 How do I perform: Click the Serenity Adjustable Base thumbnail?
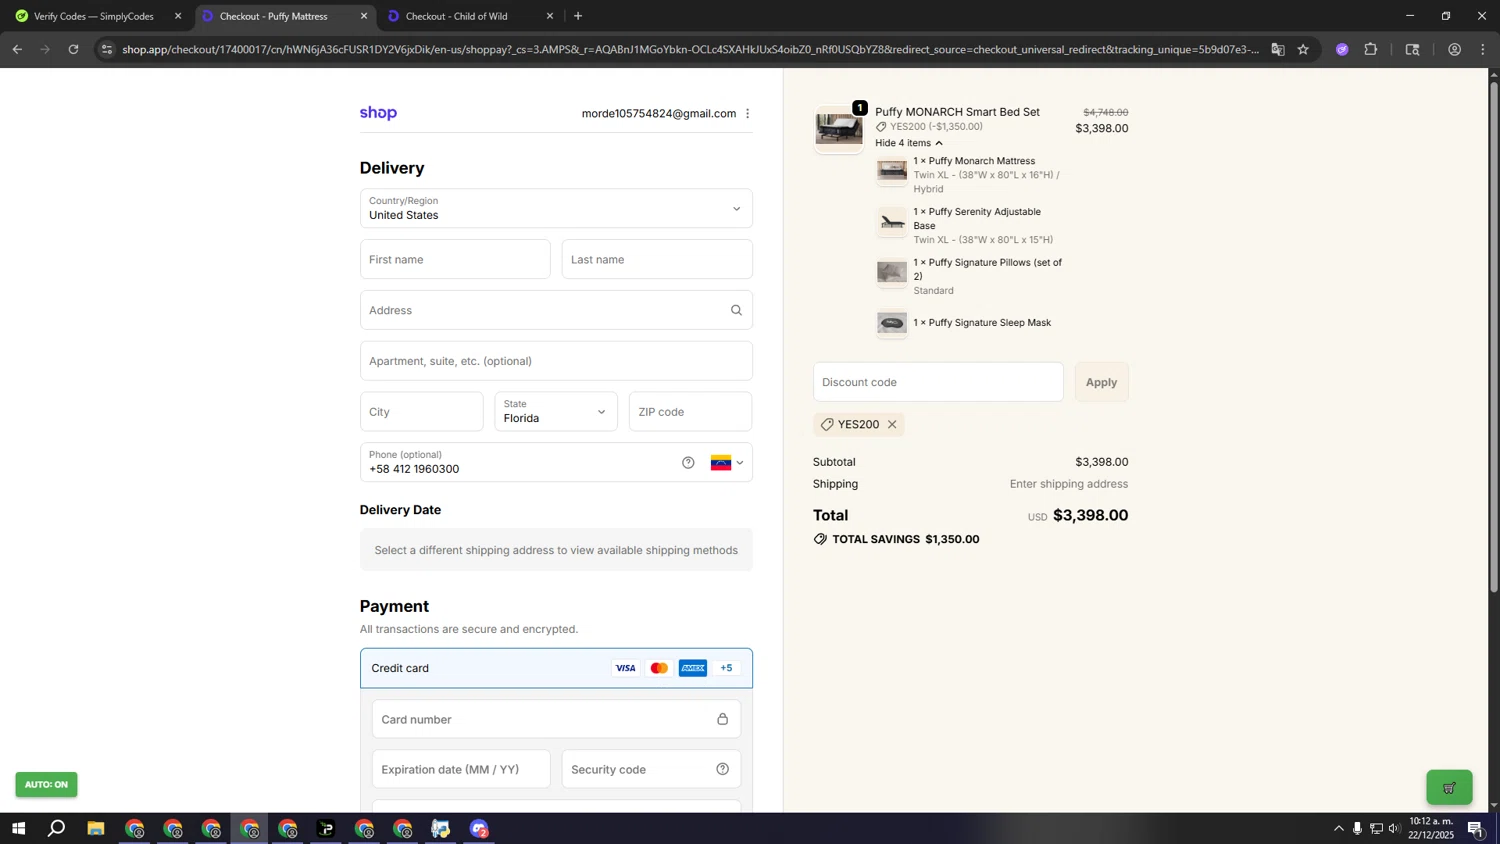click(x=892, y=222)
